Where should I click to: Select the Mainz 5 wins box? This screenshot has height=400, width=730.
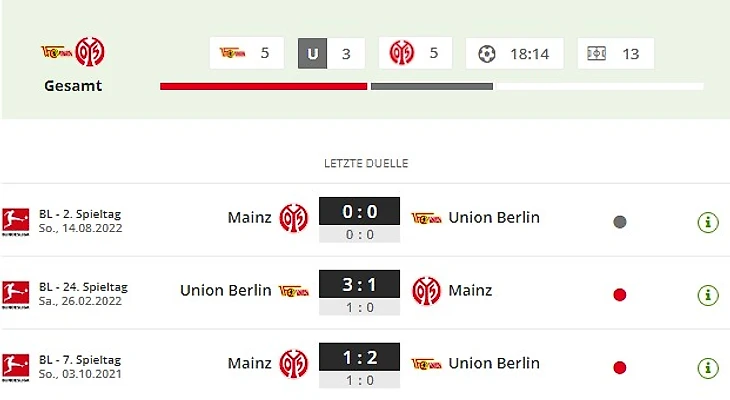coord(415,53)
